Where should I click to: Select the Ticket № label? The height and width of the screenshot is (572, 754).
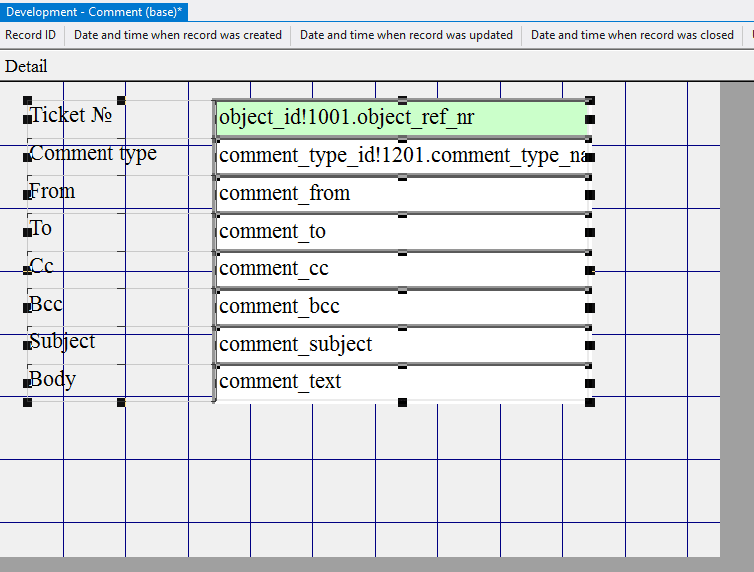[71, 115]
